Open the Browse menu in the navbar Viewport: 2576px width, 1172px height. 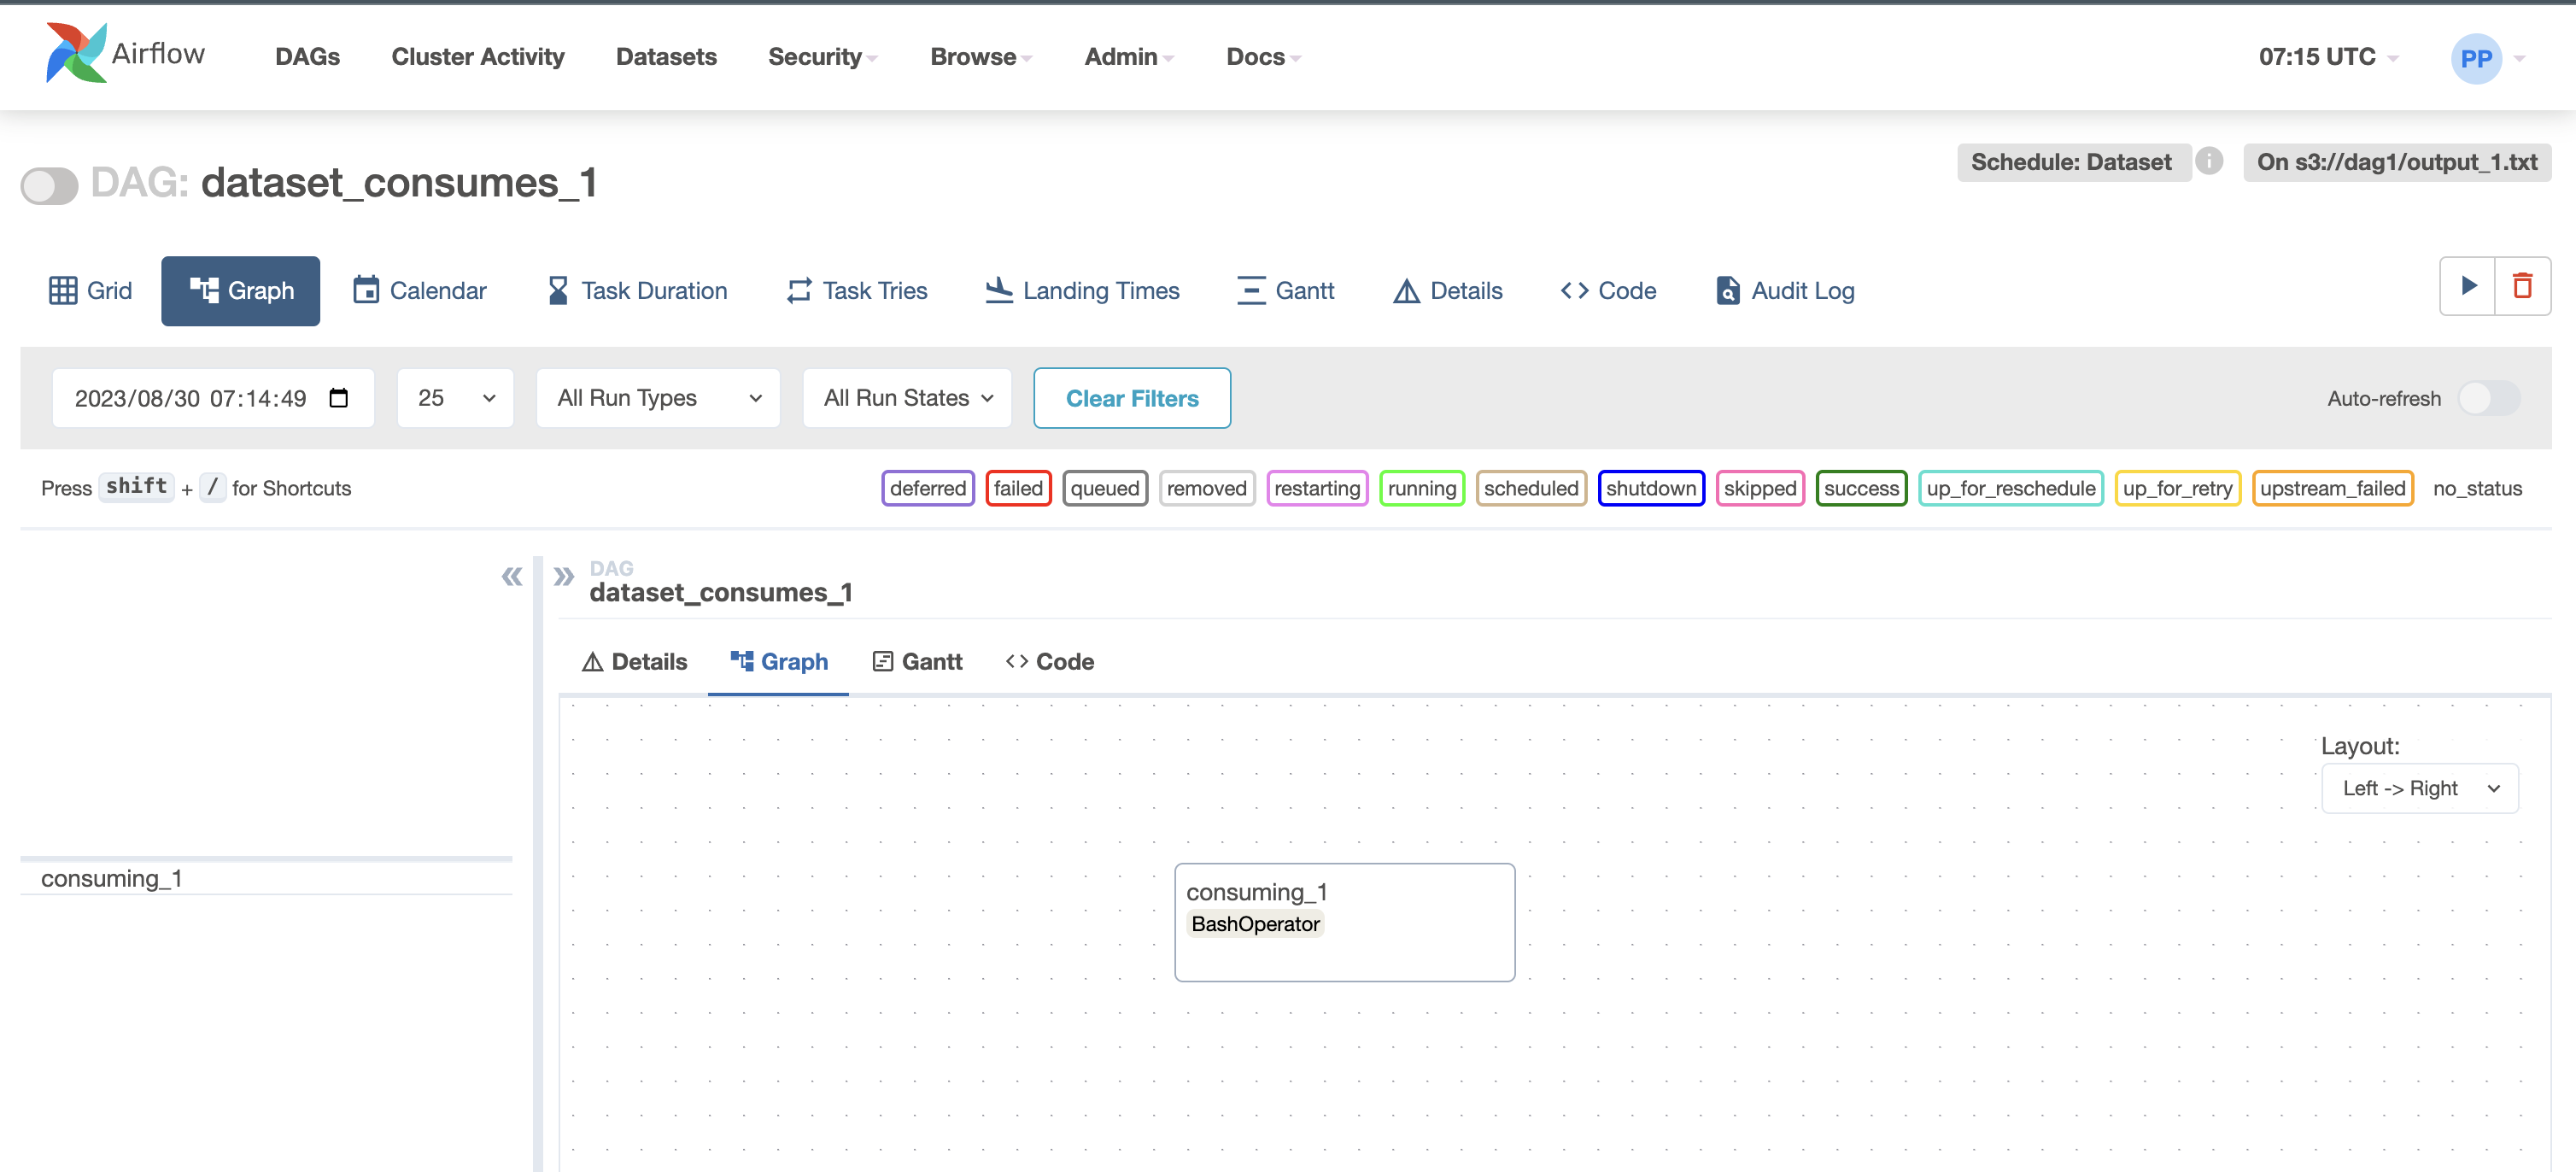click(x=980, y=57)
